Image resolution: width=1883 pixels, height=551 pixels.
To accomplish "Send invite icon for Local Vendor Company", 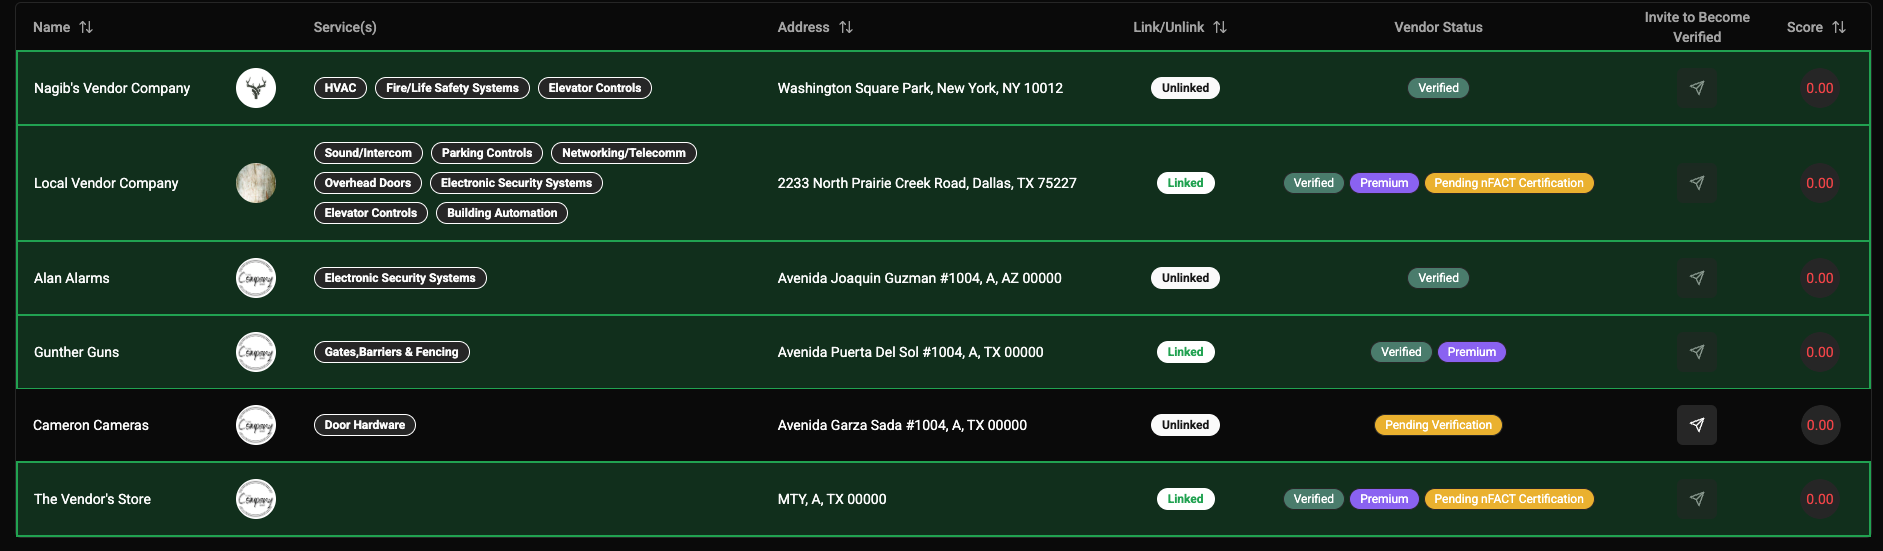I will click(x=1697, y=183).
